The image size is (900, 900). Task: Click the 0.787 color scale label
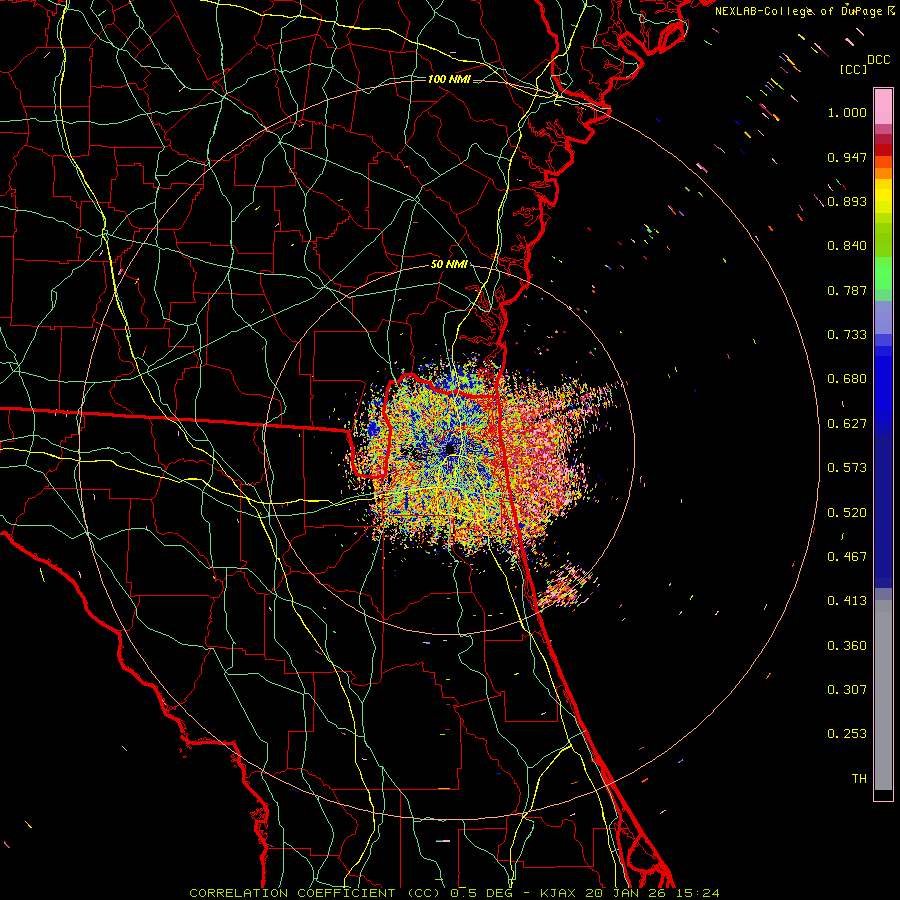(847, 290)
